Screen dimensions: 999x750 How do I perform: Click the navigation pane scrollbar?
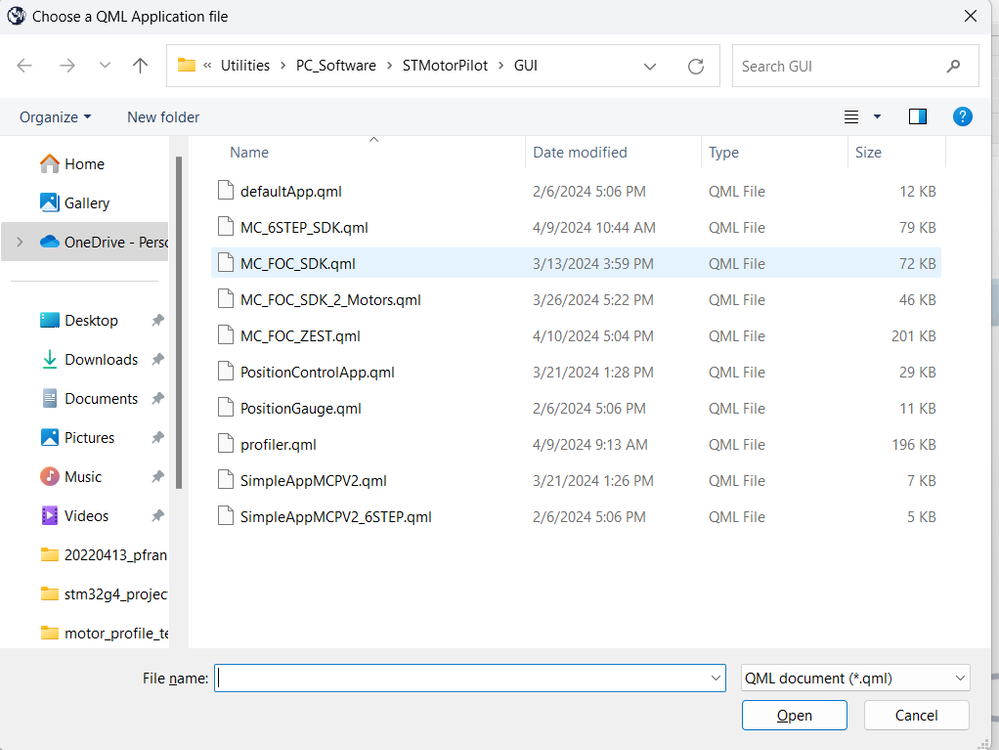[179, 323]
